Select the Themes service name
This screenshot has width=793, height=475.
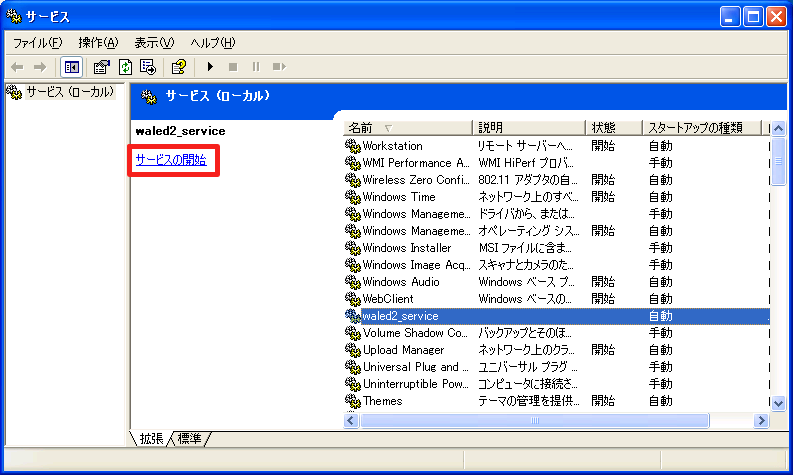(382, 401)
